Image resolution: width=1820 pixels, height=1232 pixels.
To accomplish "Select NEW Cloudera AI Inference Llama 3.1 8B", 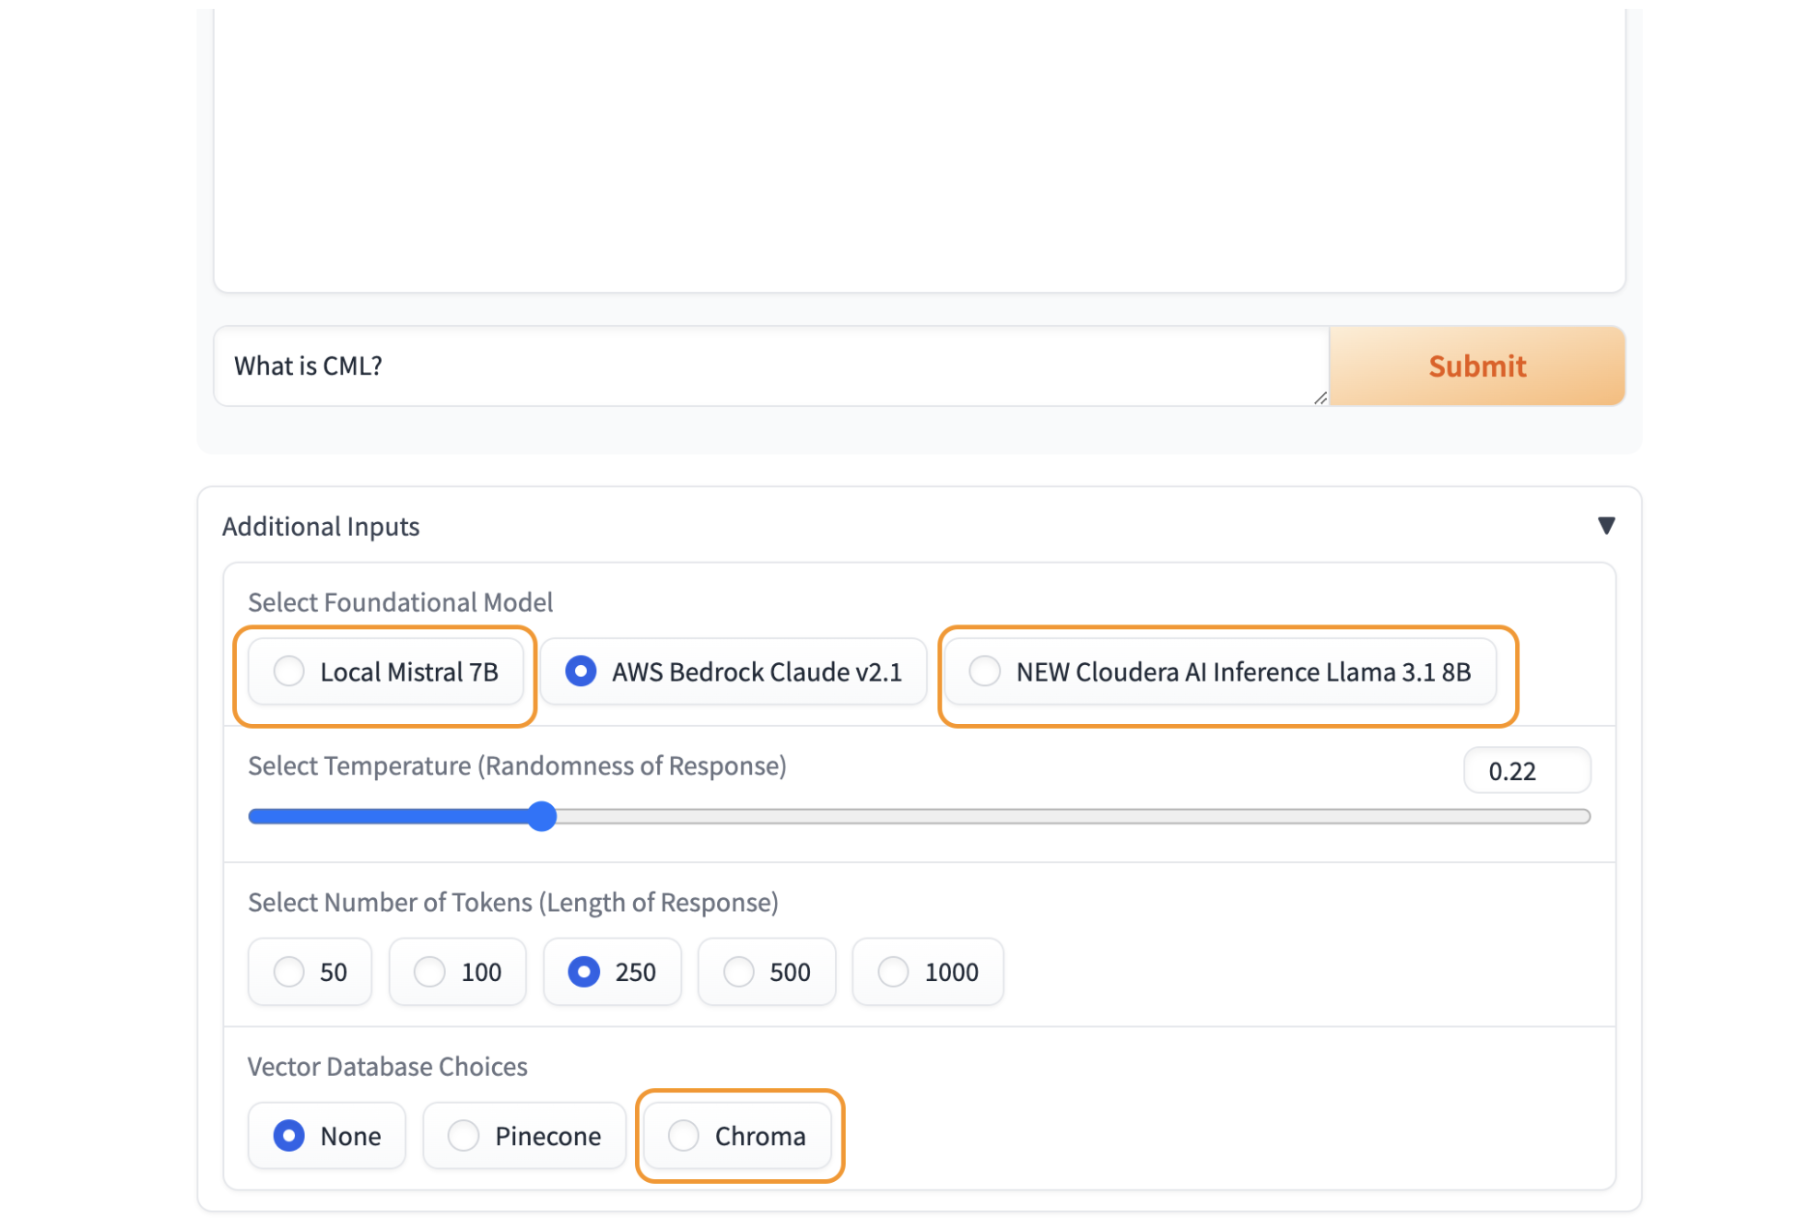I will click(1221, 672).
